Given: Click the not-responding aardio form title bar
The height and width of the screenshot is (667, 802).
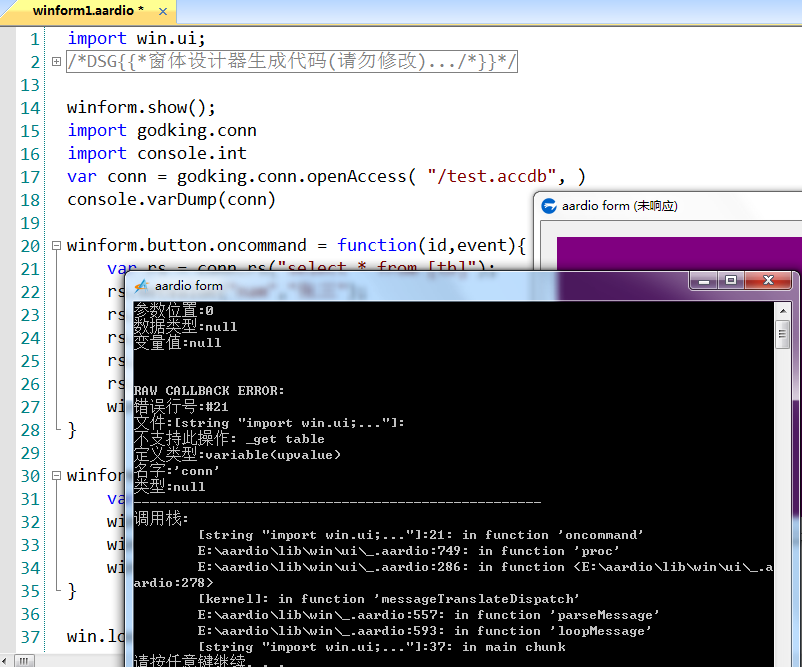Looking at the screenshot, I should 670,206.
